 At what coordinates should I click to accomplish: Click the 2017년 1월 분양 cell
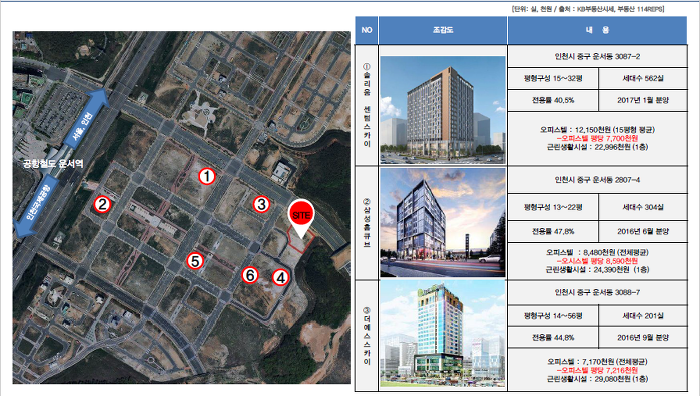[643, 100]
